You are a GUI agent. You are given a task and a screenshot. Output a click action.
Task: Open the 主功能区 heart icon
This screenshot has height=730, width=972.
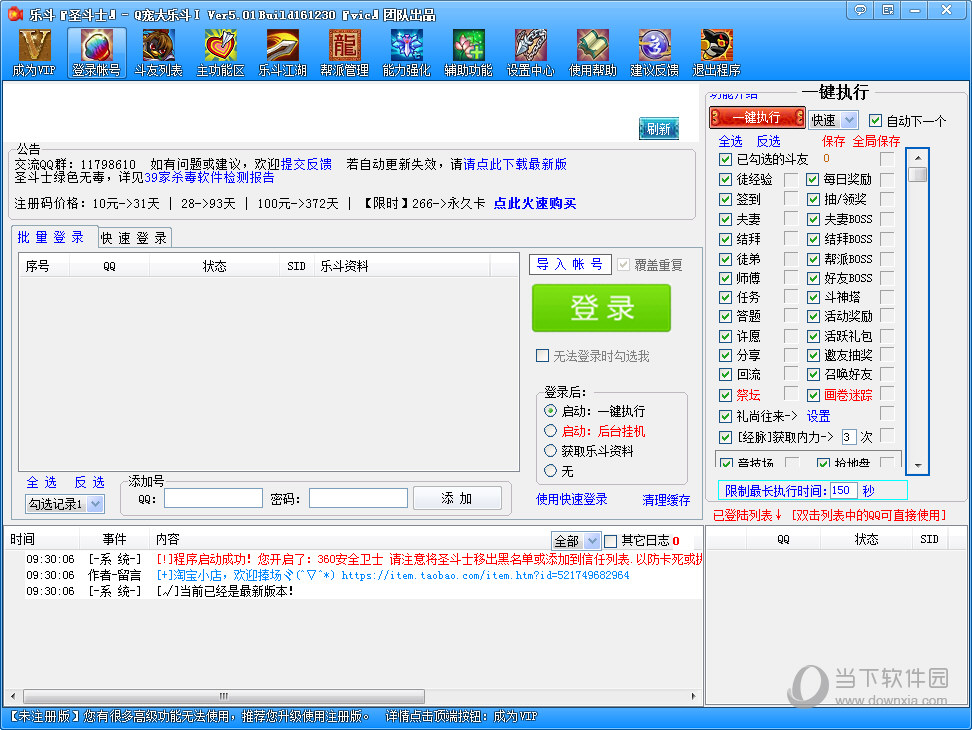point(221,53)
